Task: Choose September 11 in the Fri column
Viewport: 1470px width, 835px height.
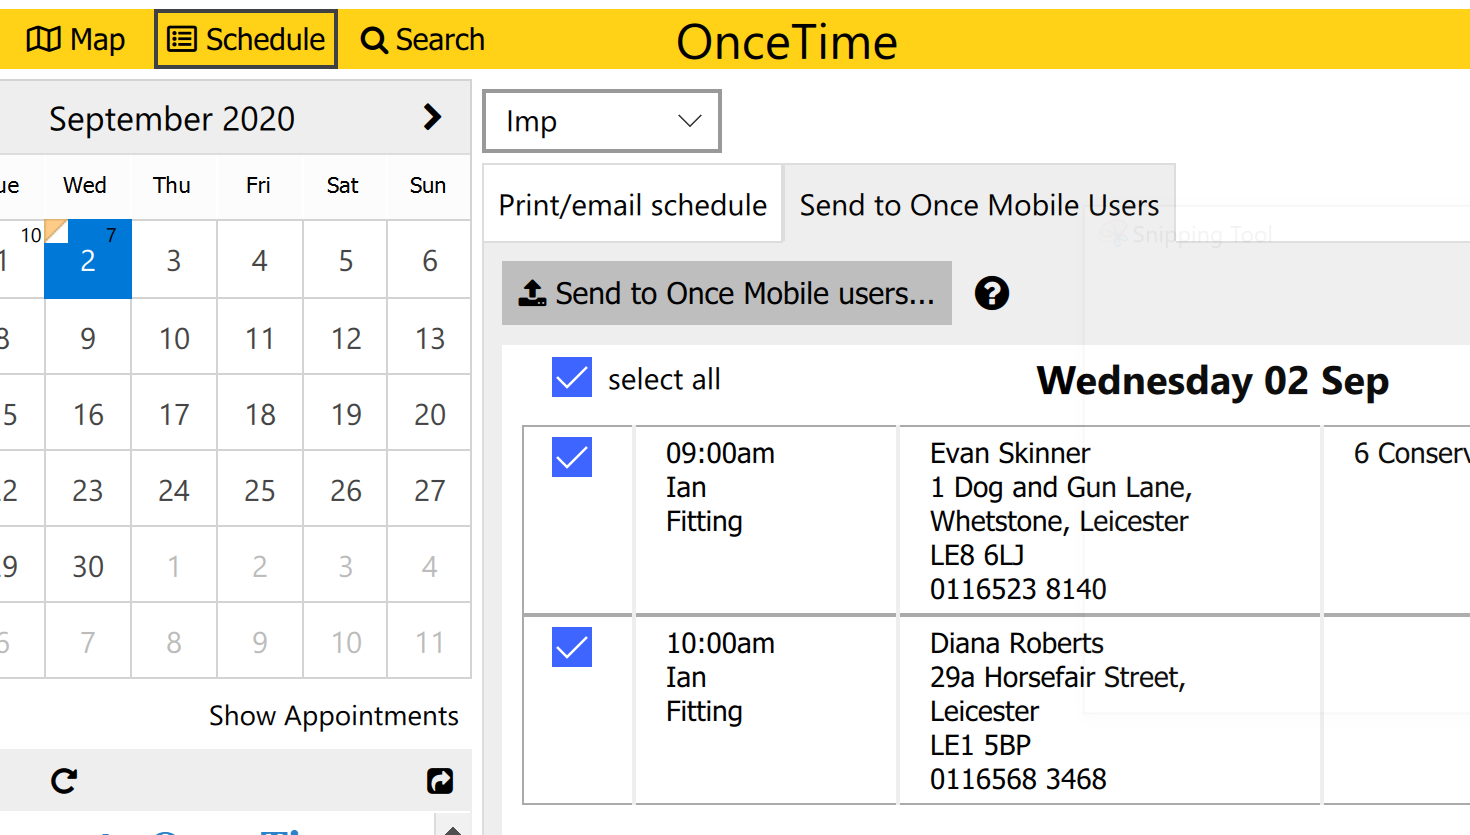Action: click(x=260, y=338)
